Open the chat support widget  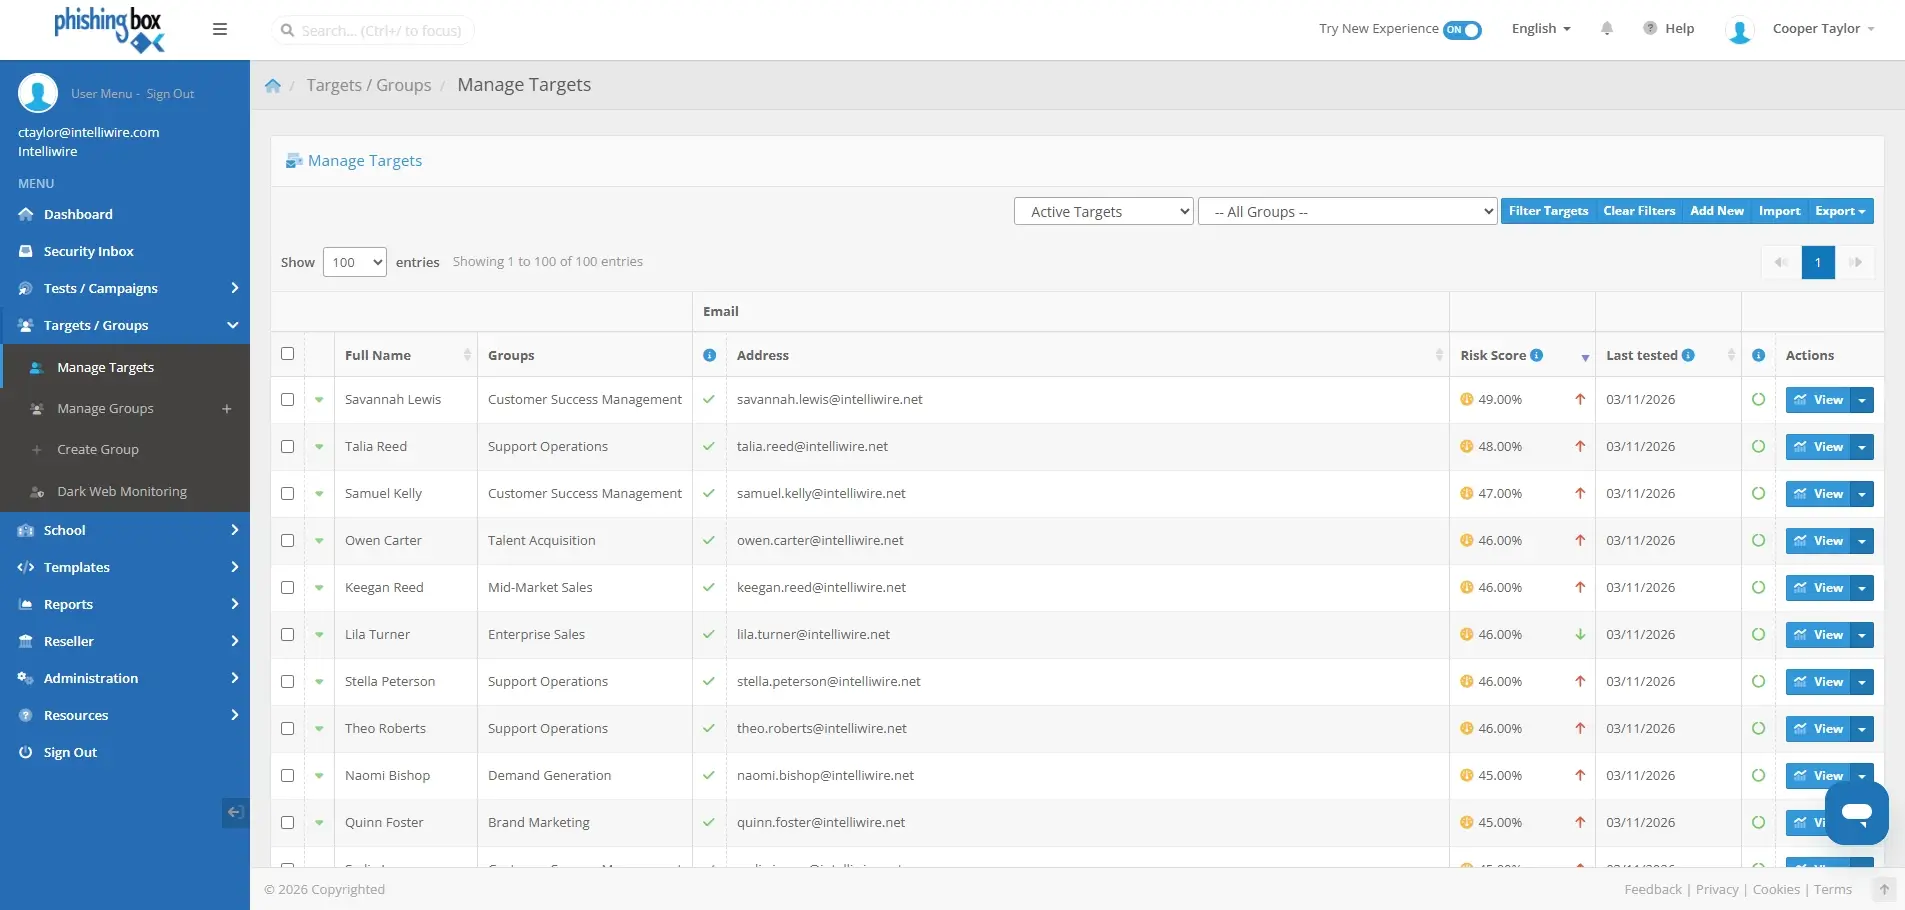1856,813
